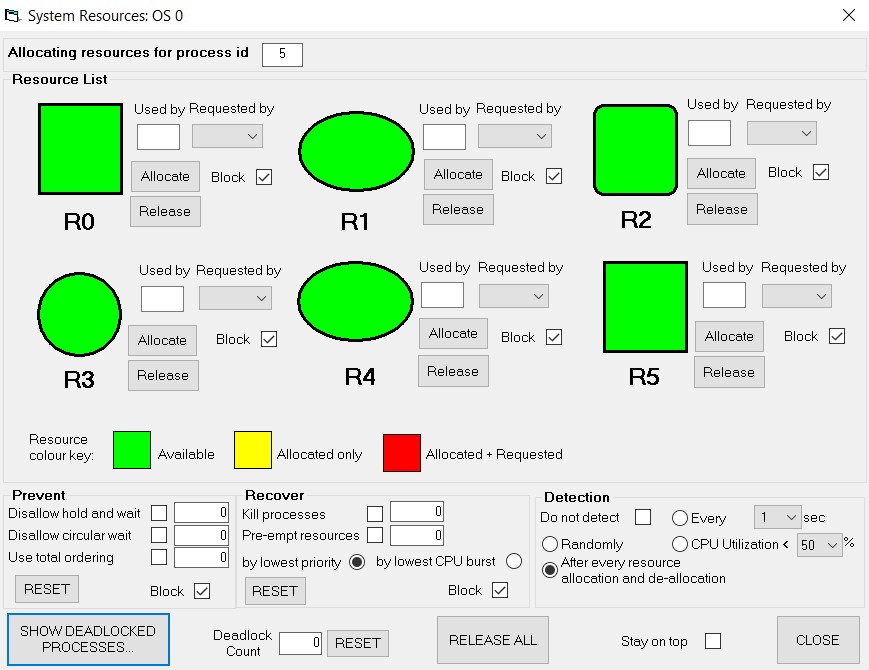
Task: Click the process id input field
Action: 282,54
